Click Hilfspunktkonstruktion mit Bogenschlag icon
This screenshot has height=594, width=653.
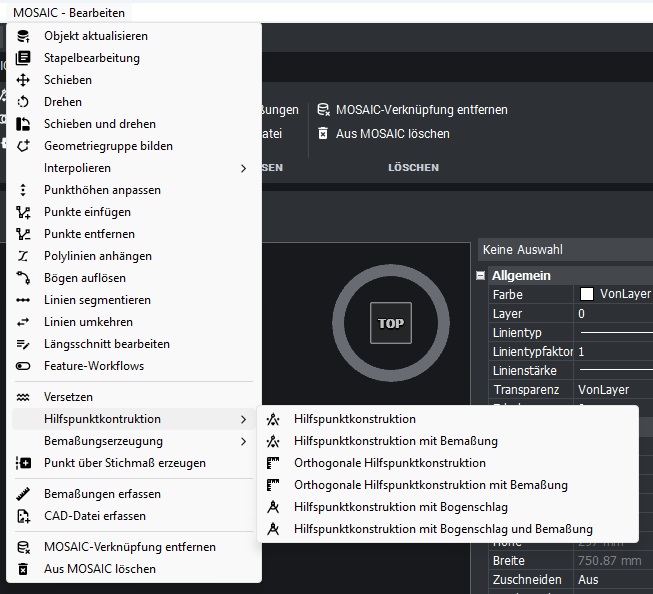[x=273, y=507]
